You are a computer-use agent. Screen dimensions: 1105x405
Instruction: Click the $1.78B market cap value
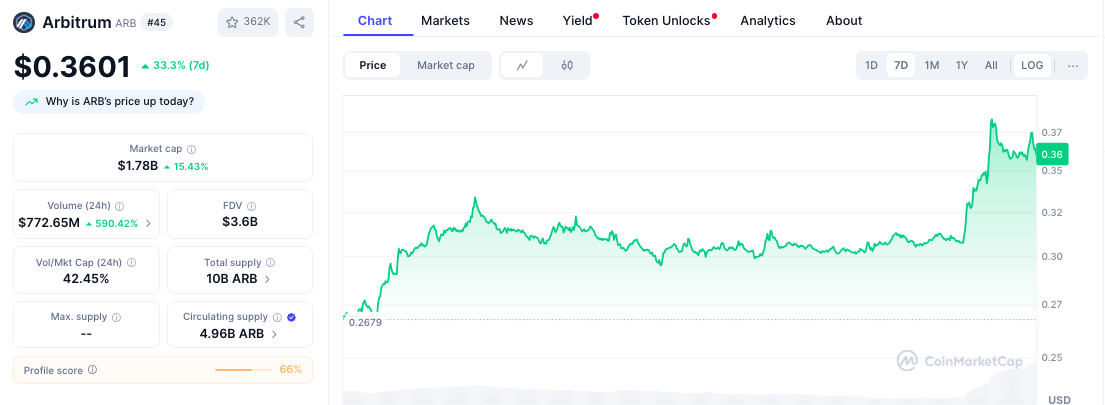(137, 166)
